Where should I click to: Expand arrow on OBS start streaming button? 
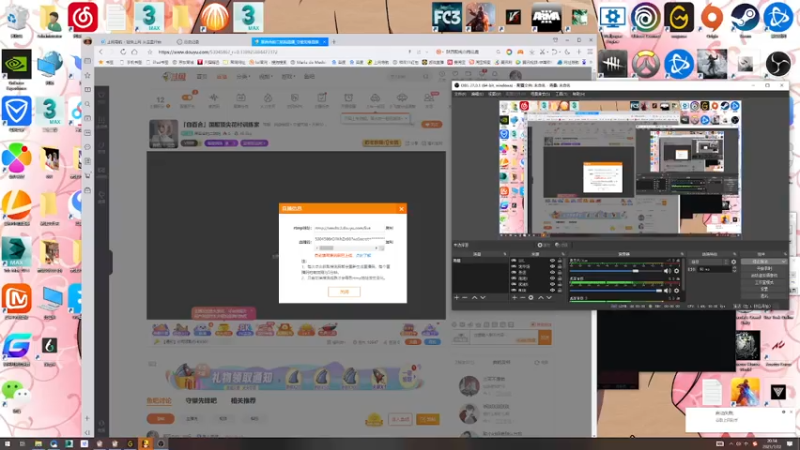[783, 262]
